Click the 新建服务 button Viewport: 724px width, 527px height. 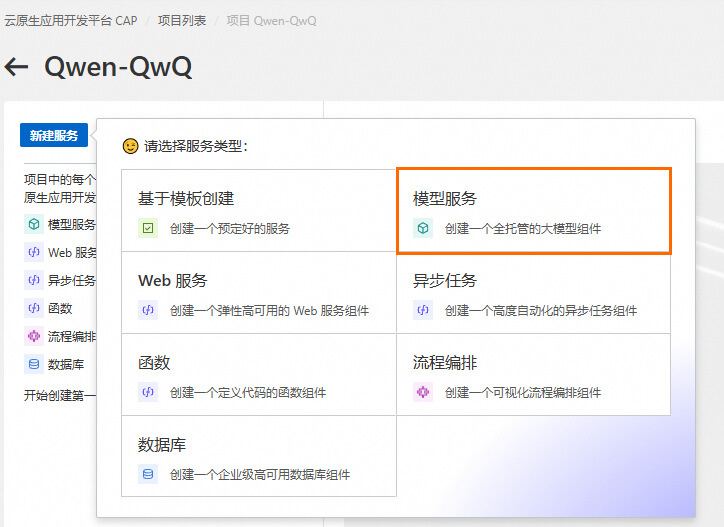coord(54,135)
